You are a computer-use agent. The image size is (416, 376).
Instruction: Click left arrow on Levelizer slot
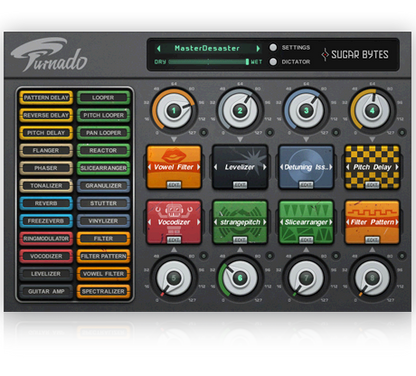point(216,167)
